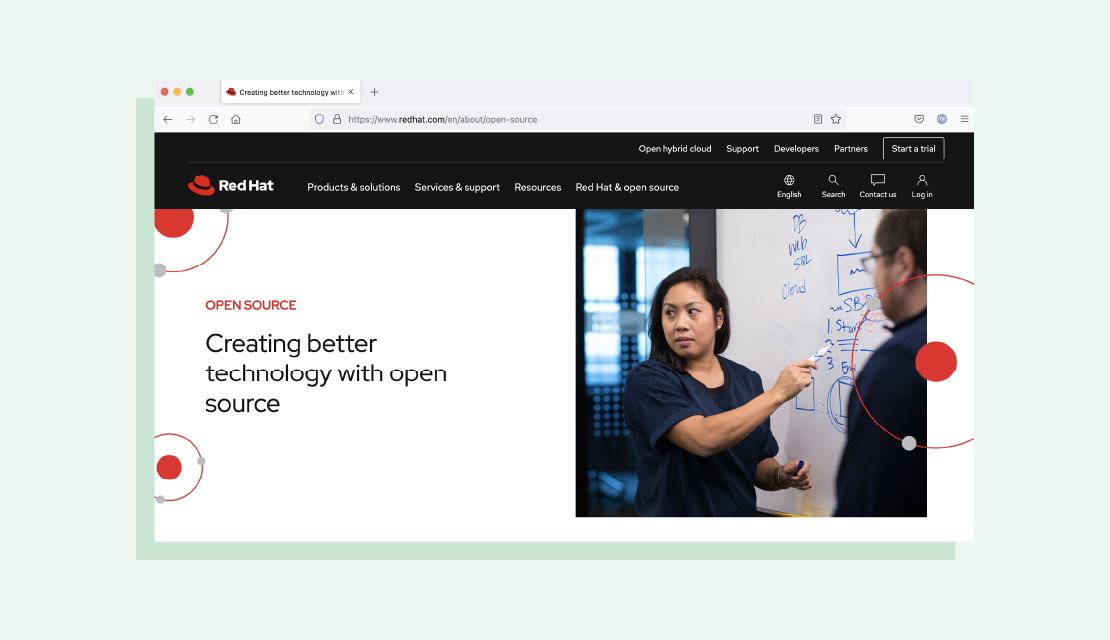
Task: Open a new tab with plus button
Action: click(x=375, y=92)
